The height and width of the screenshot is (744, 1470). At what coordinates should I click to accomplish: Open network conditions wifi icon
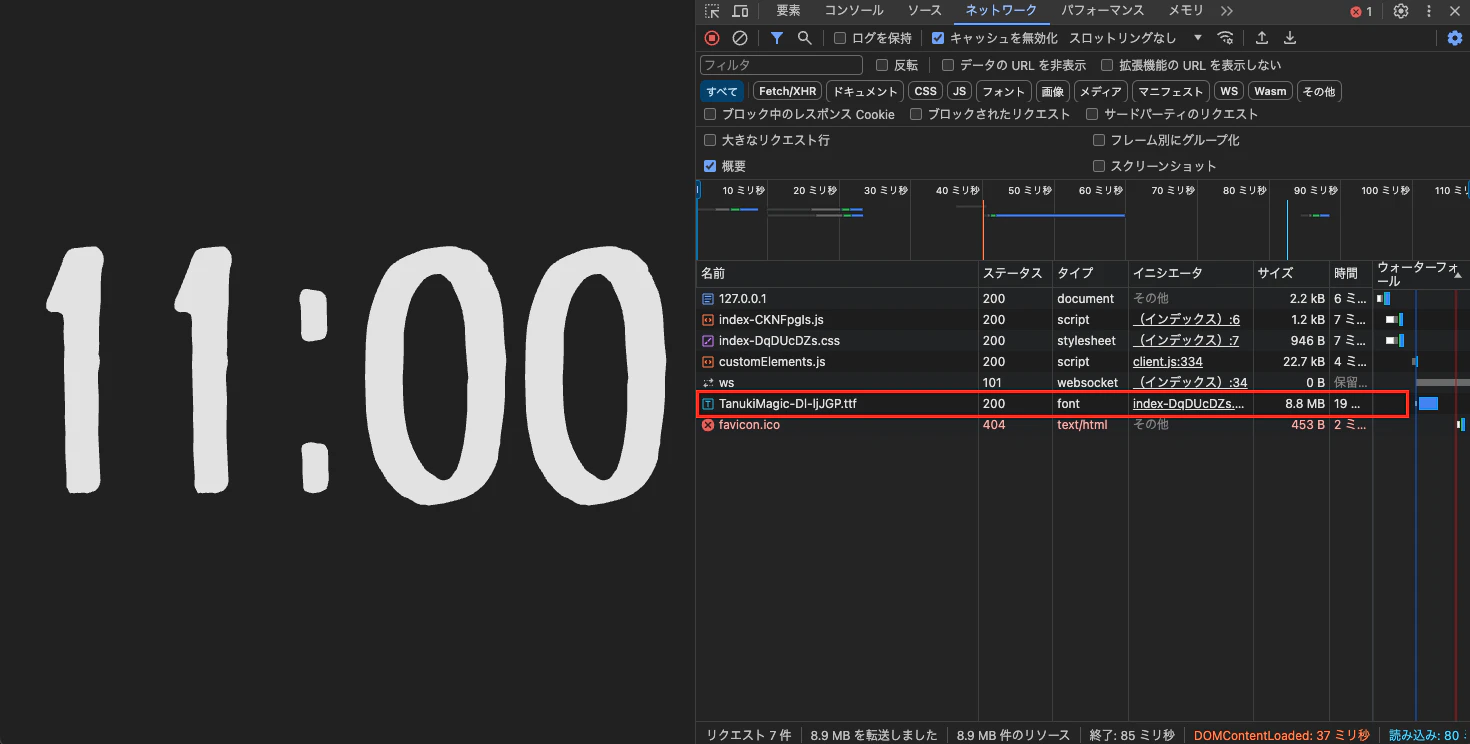pos(1225,38)
